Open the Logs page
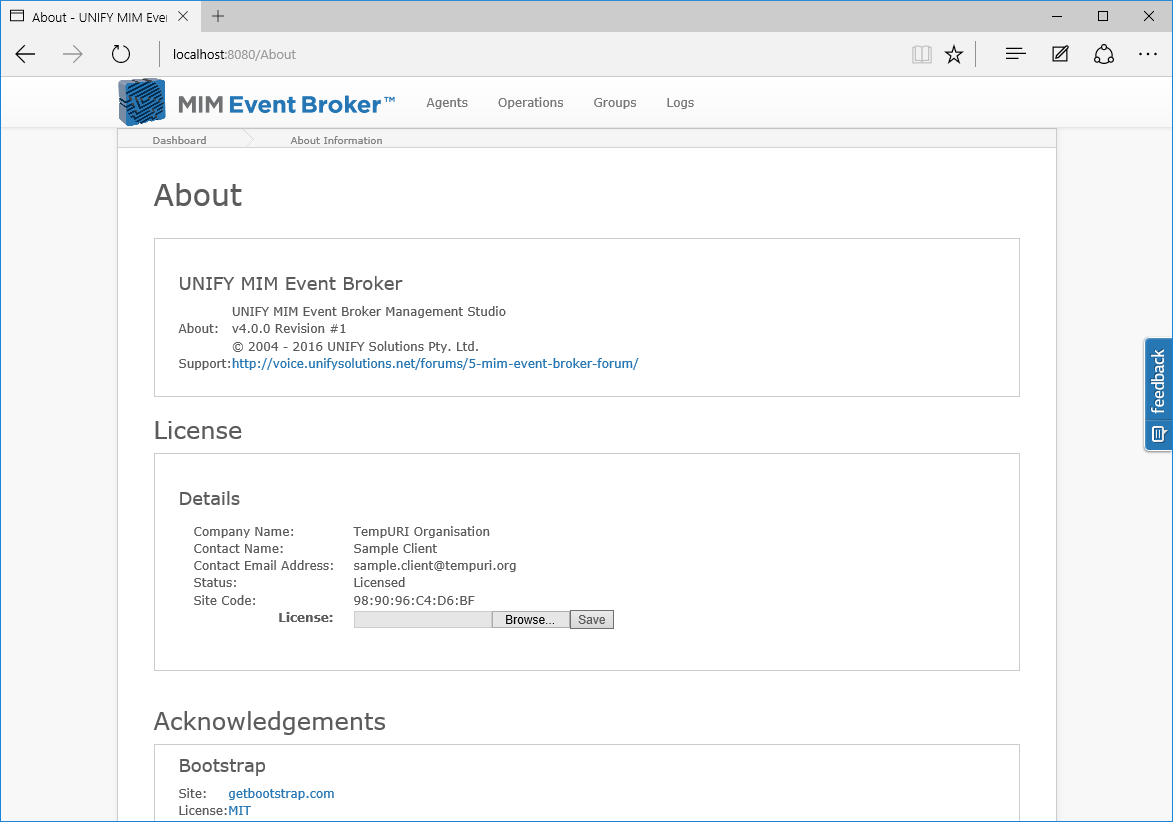The height and width of the screenshot is (822, 1173). pyautogui.click(x=680, y=102)
